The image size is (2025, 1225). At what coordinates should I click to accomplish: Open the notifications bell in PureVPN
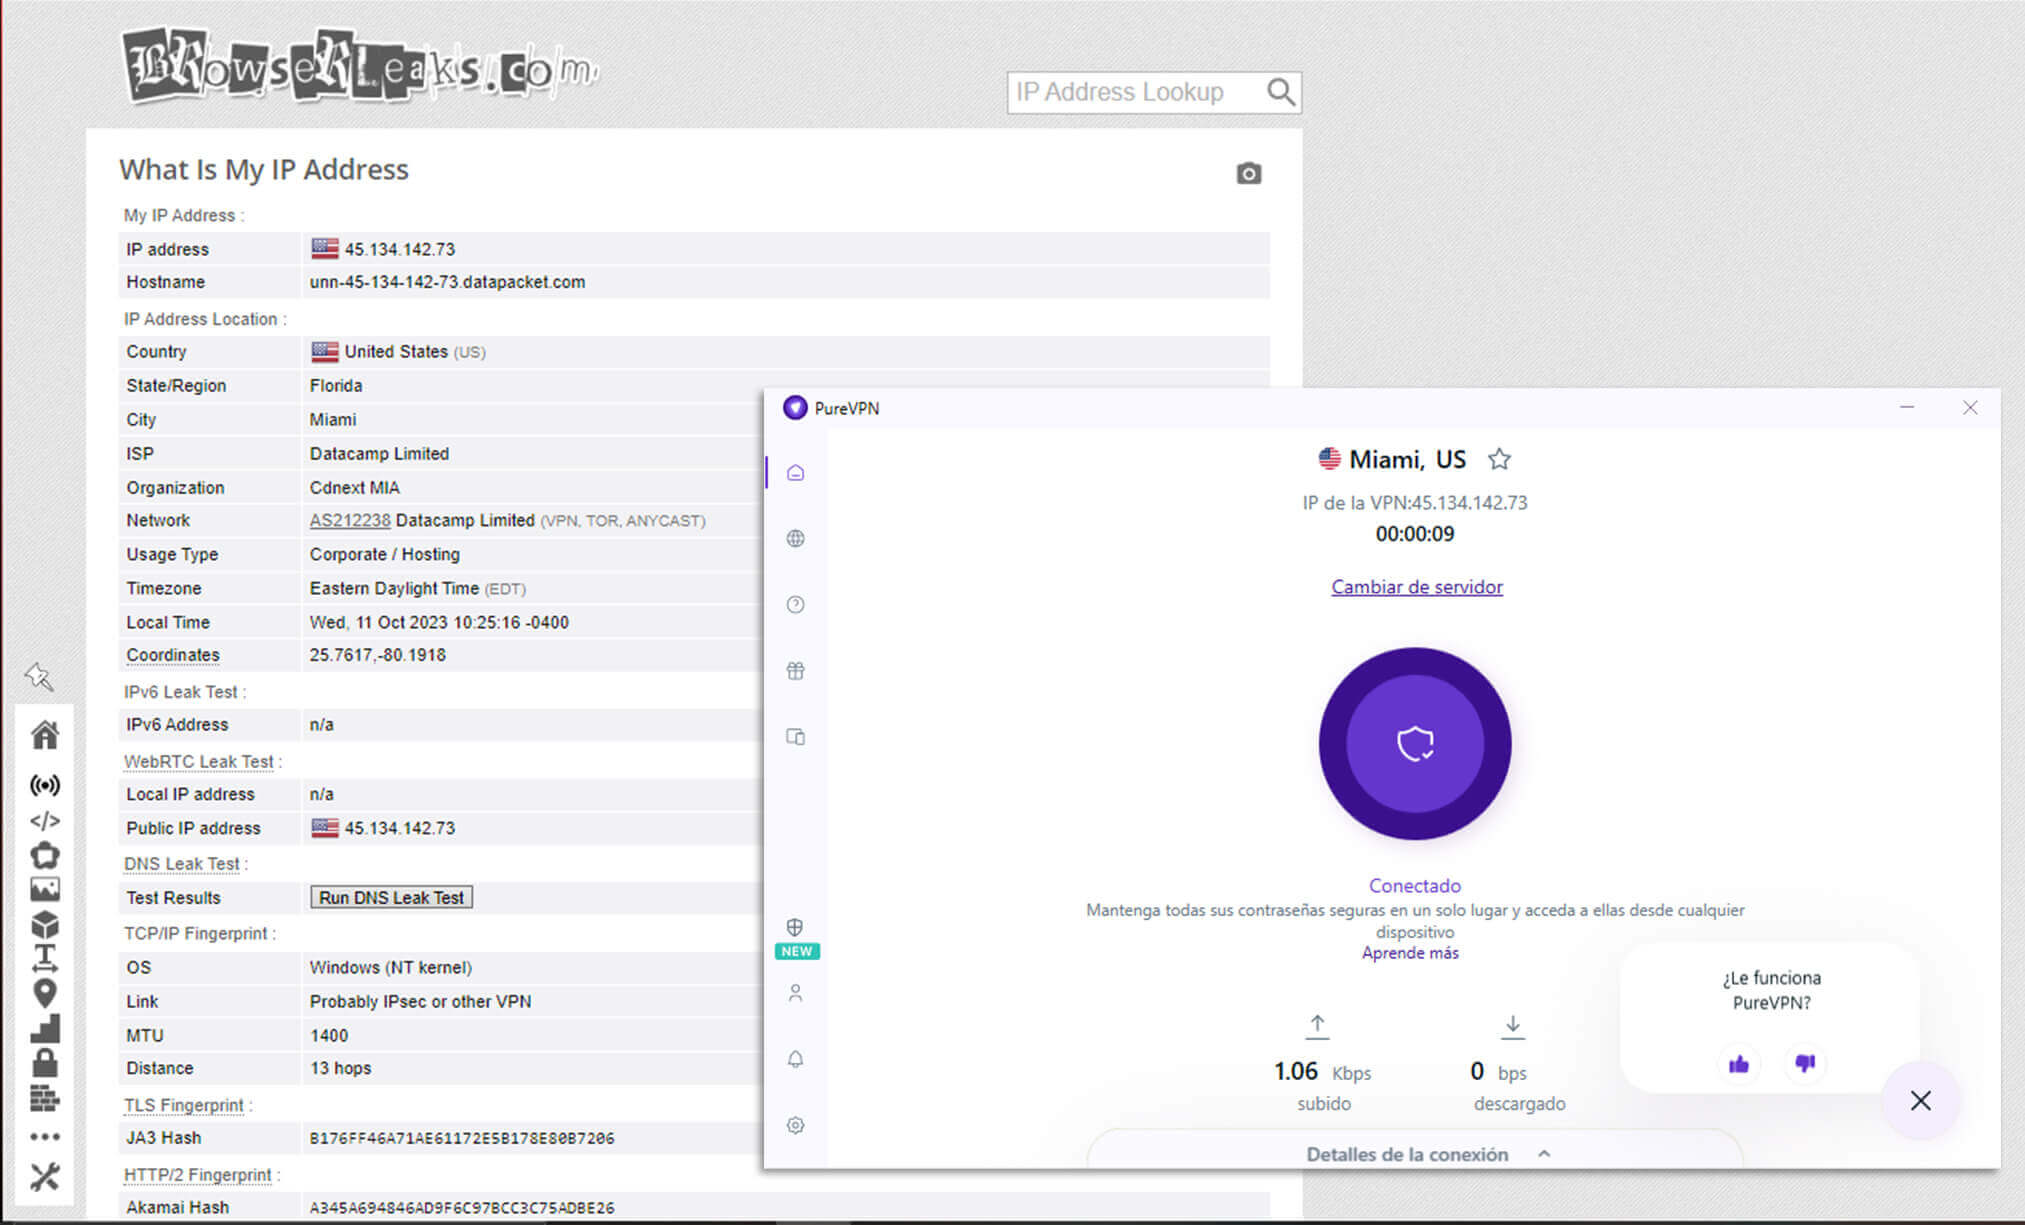[795, 1059]
